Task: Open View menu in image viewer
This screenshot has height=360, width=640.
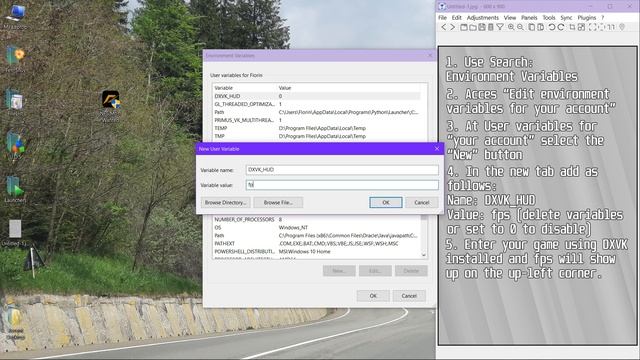Action: 510,18
